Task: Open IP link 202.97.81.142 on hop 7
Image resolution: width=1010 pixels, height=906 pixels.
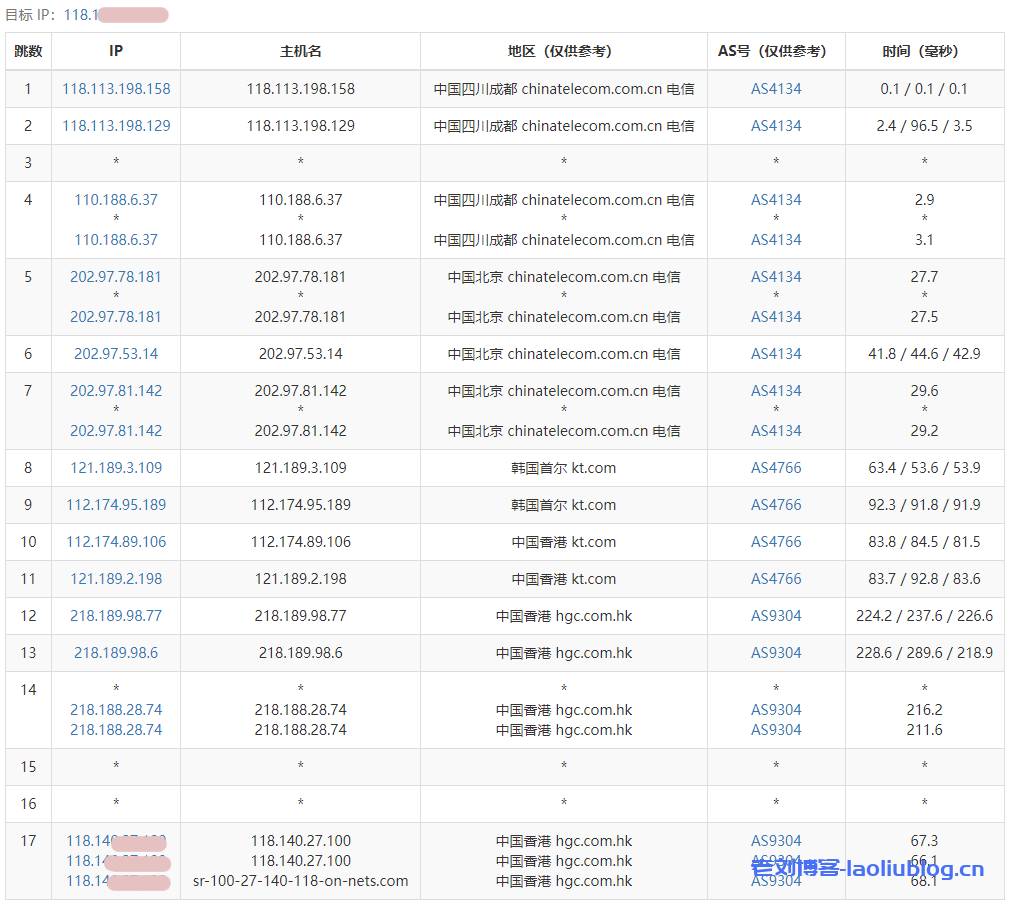Action: point(116,391)
